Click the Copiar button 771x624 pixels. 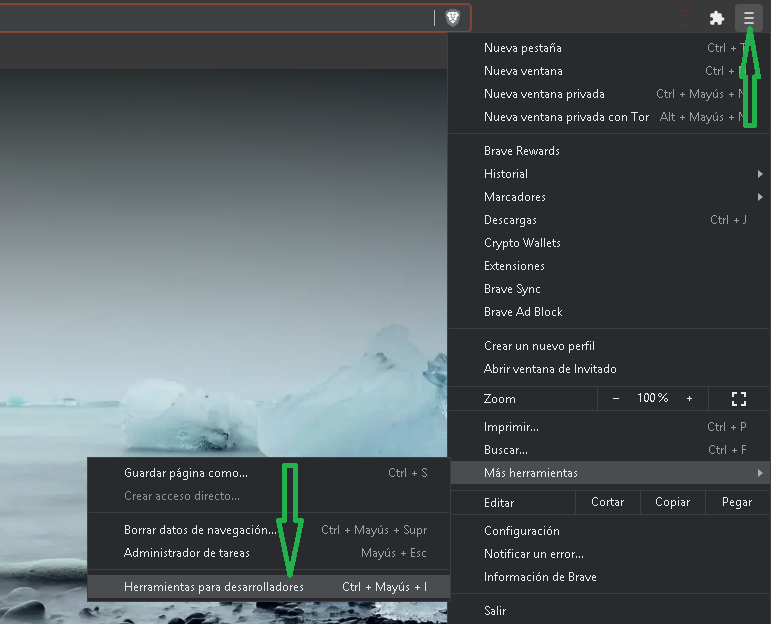pos(673,502)
